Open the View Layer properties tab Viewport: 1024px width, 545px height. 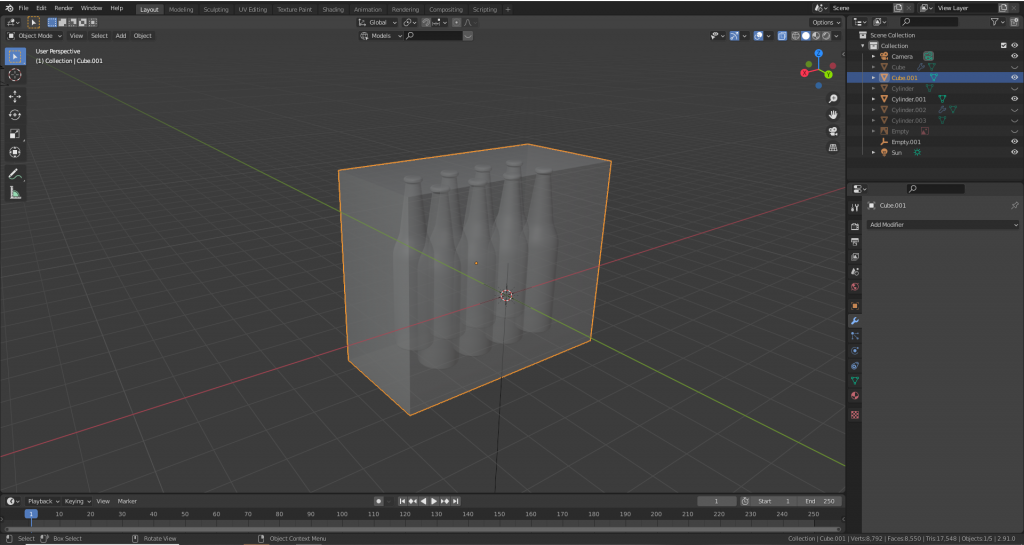[x=855, y=257]
